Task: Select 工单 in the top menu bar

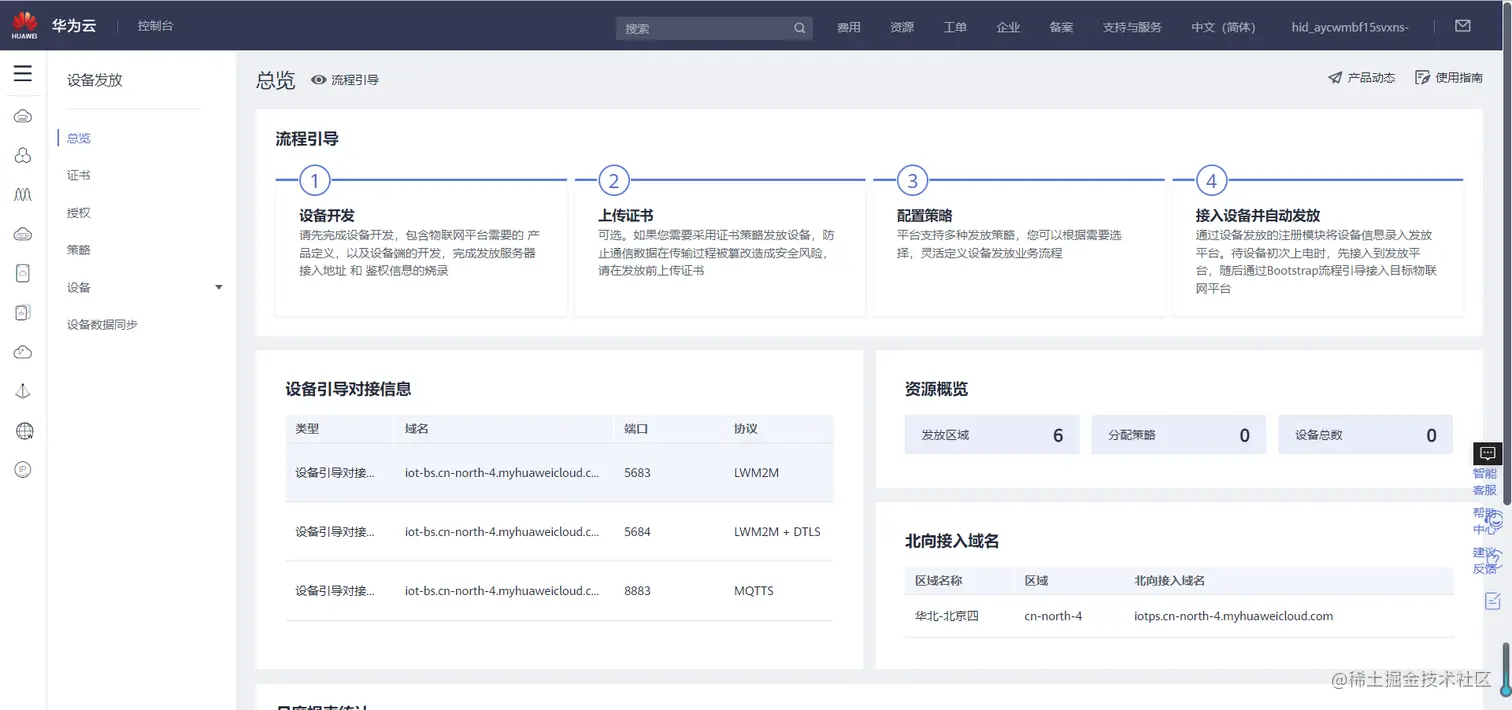Action: [954, 27]
